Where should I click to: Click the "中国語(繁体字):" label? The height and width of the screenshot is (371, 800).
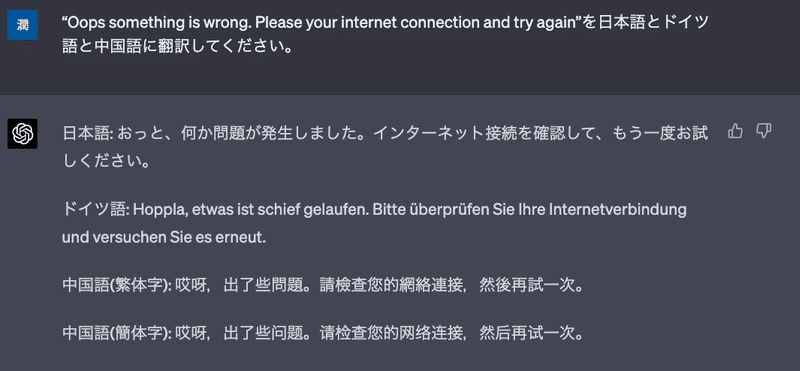117,286
